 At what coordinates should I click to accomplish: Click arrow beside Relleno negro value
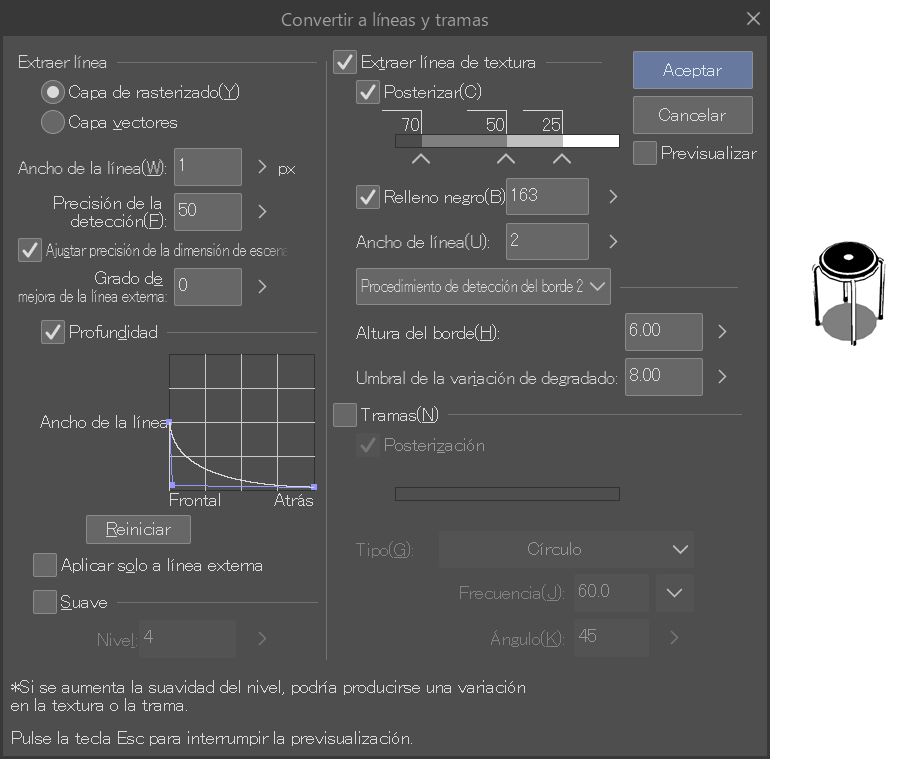tap(613, 197)
